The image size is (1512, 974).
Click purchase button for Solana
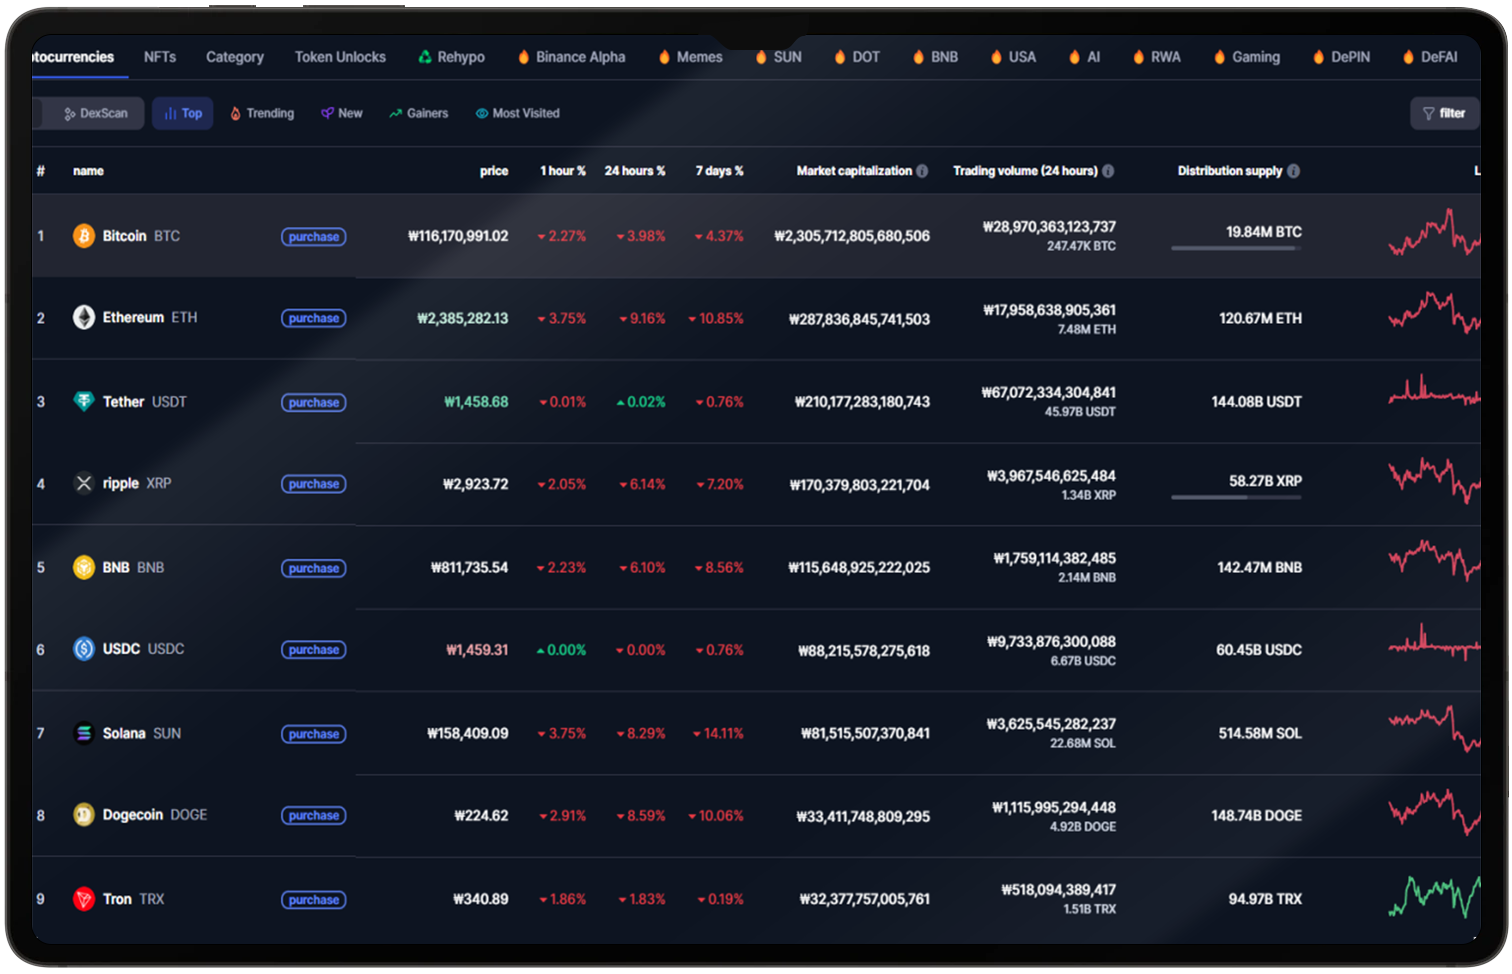[314, 734]
